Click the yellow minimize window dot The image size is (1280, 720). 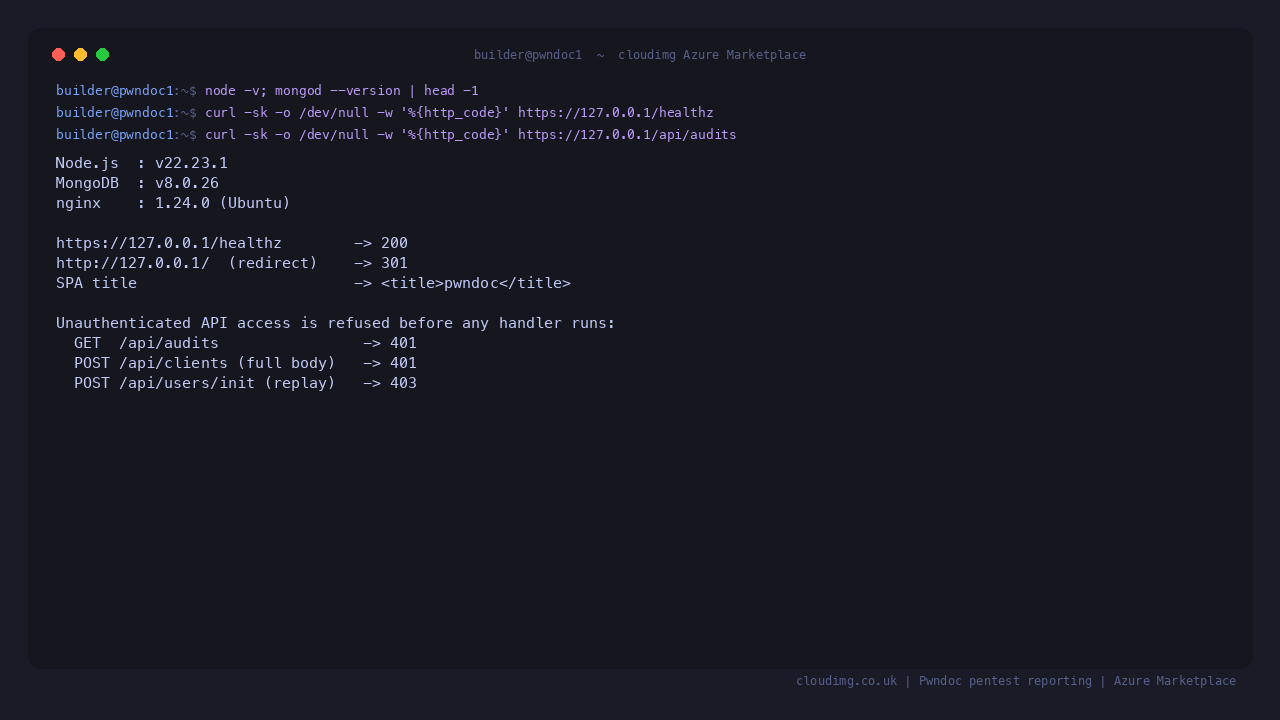tap(81, 55)
